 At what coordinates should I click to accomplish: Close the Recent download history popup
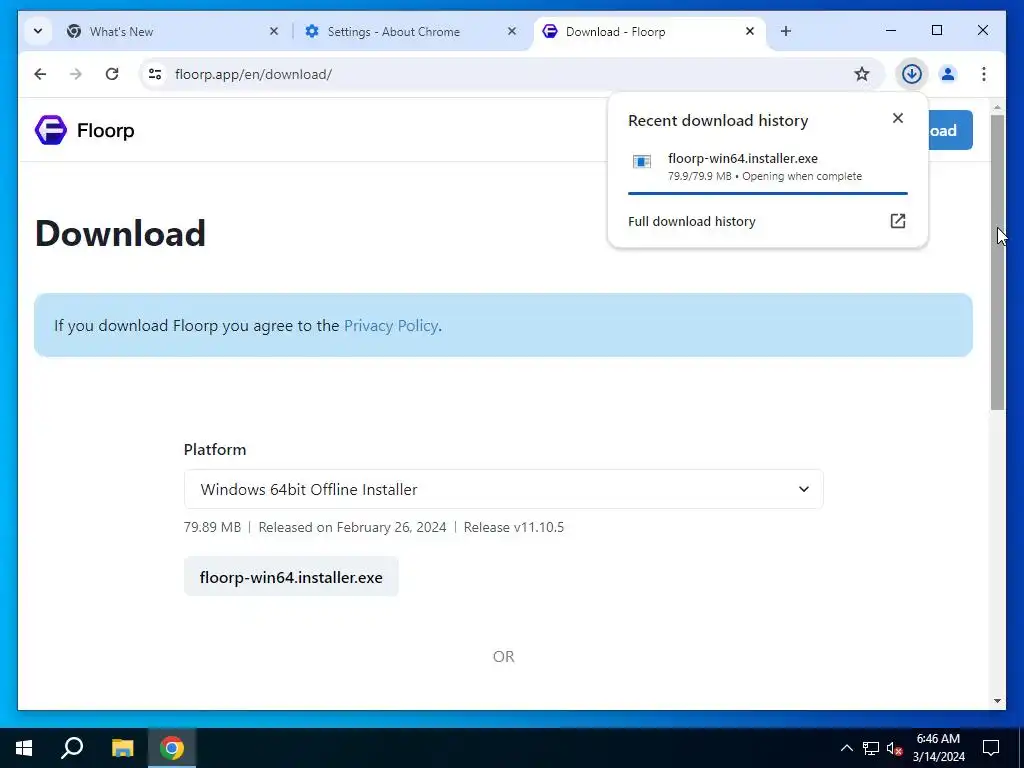coord(898,118)
